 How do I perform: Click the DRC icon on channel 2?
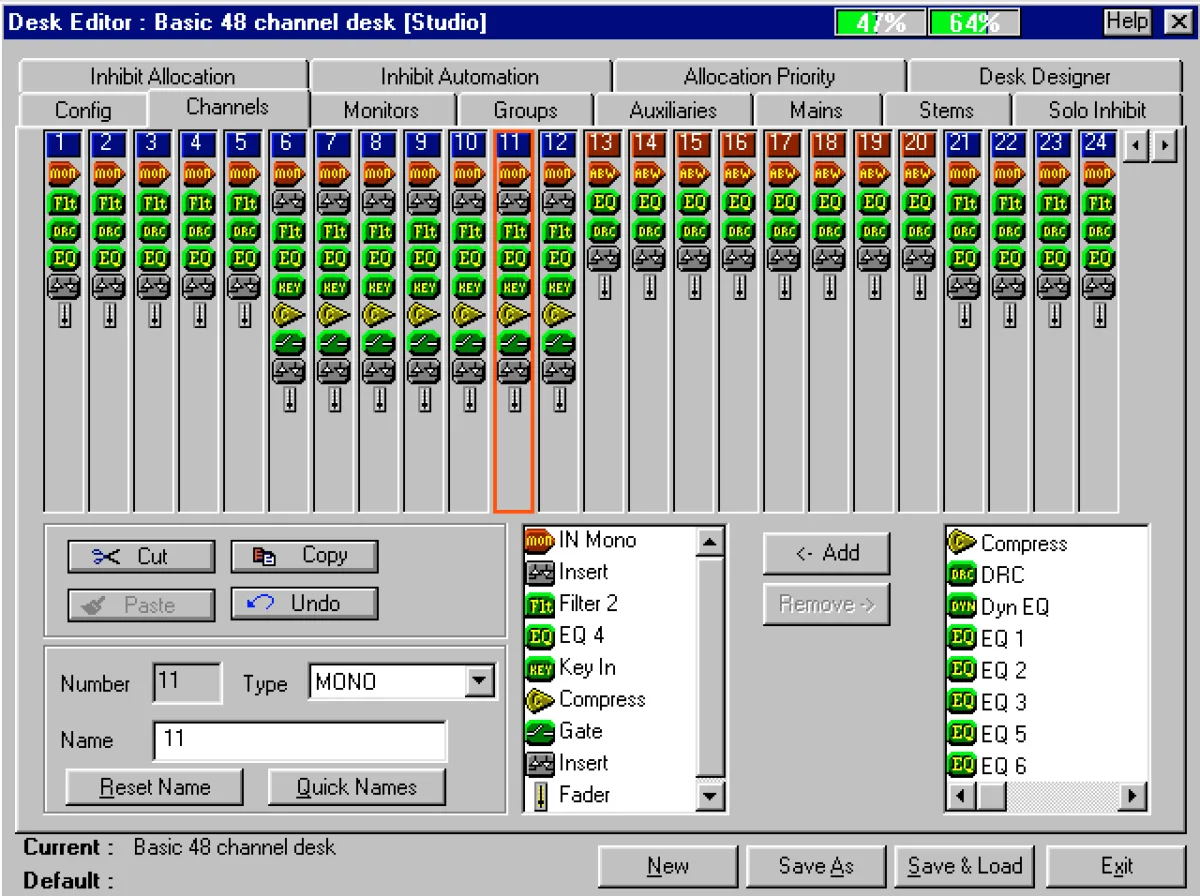coord(108,231)
